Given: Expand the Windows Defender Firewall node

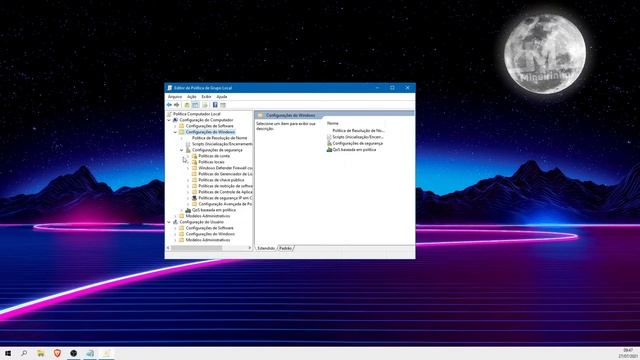Looking at the screenshot, I should pyautogui.click(x=188, y=168).
